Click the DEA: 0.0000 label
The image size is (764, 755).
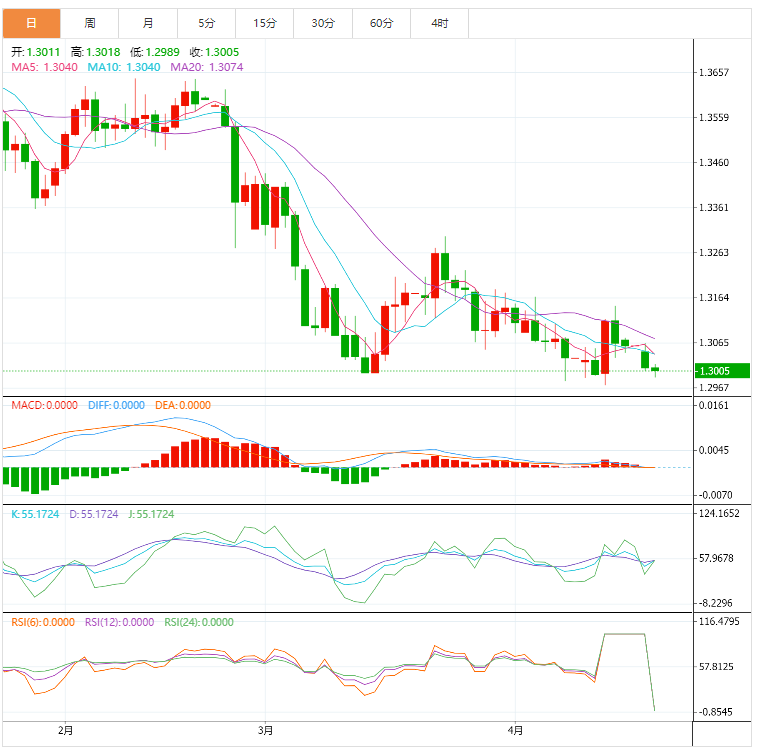[x=183, y=405]
